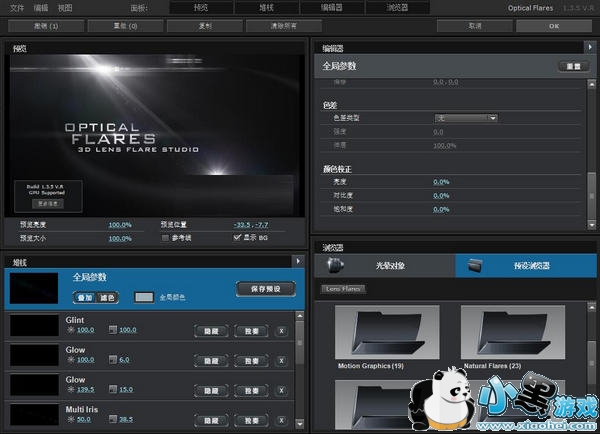
Task: Click the 保存预设 (Save Preset) button
Action: [x=266, y=289]
